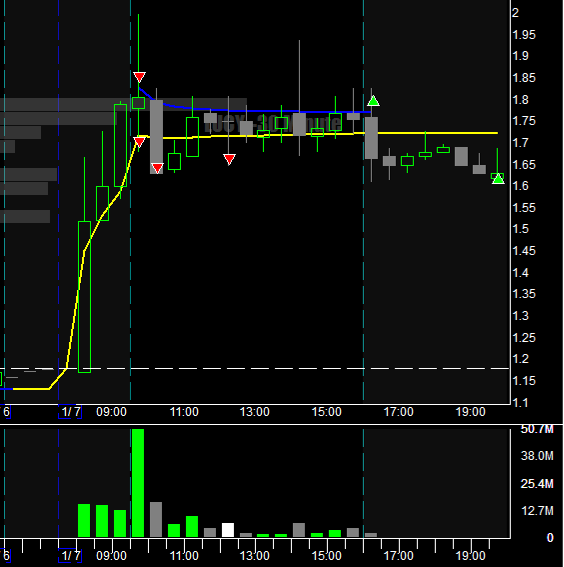Click the 1.5 price scale label

click(521, 229)
